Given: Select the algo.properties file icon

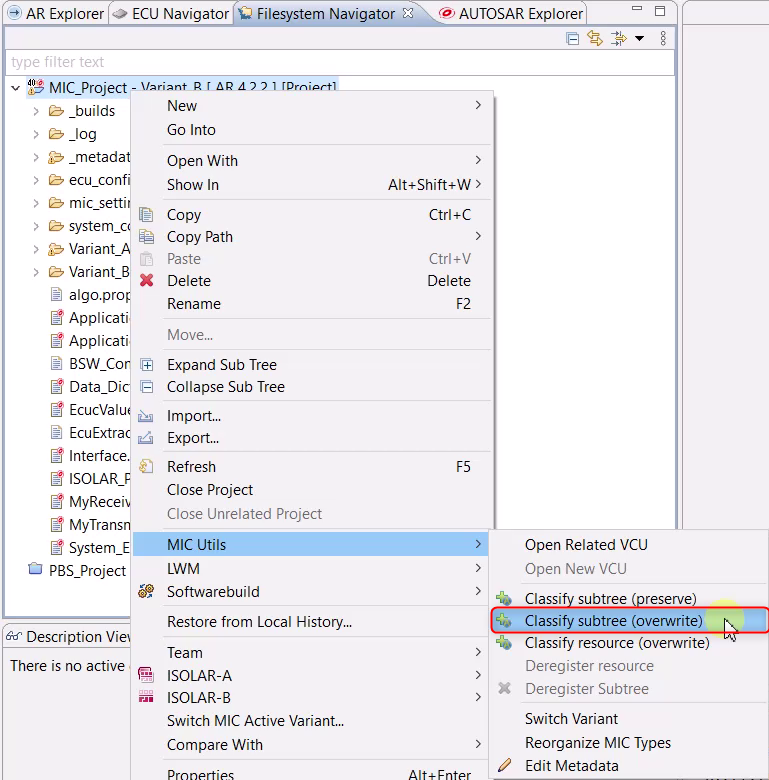Looking at the screenshot, I should [x=57, y=294].
